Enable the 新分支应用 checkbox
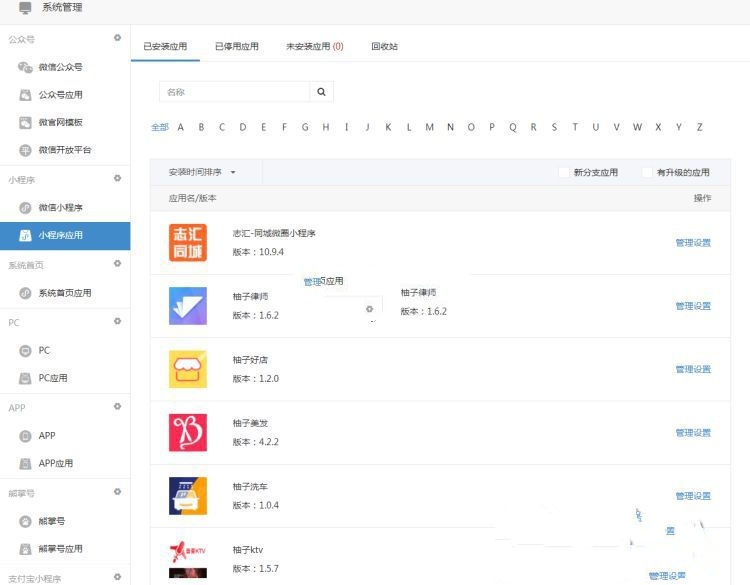Viewport: 750px width, 585px height. [564, 172]
